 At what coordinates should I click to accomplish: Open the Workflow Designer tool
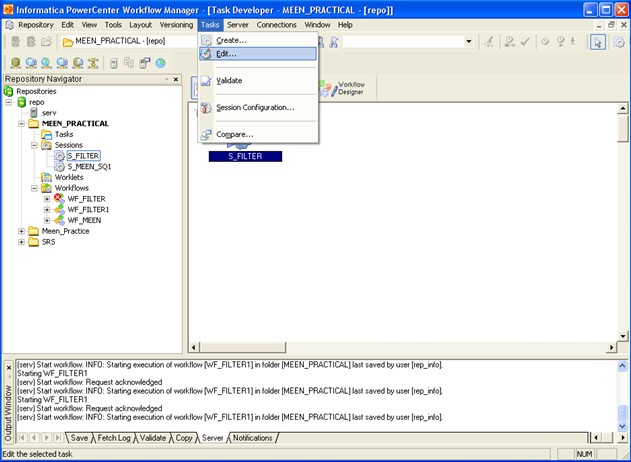(x=343, y=88)
